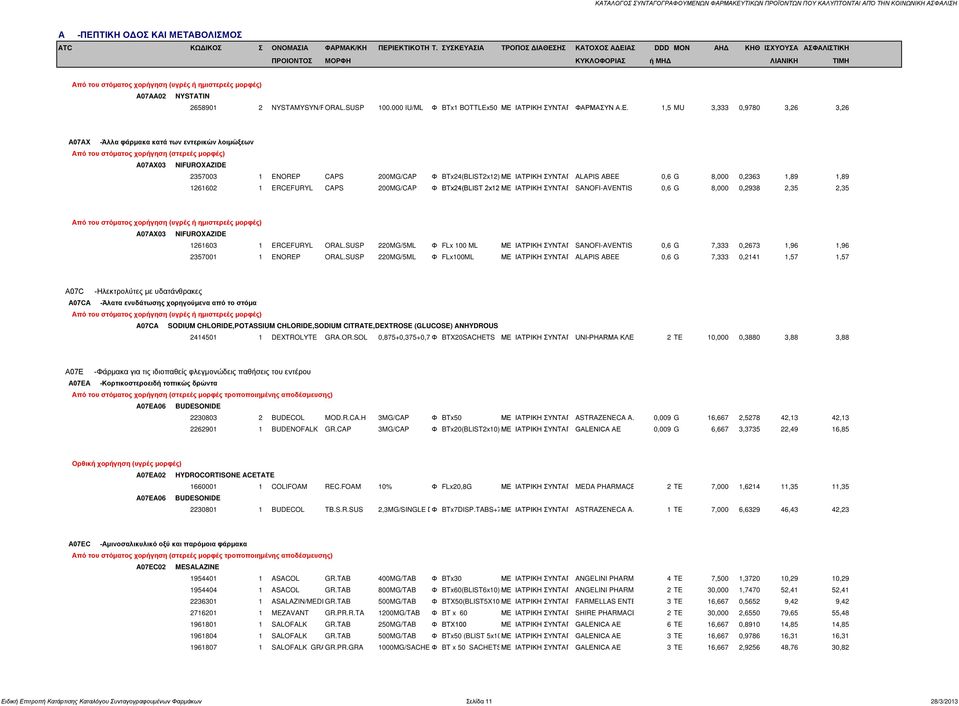
Task: Click price 46,43 for BUDECOL TB.S.R.SUS
Action: [789, 510]
